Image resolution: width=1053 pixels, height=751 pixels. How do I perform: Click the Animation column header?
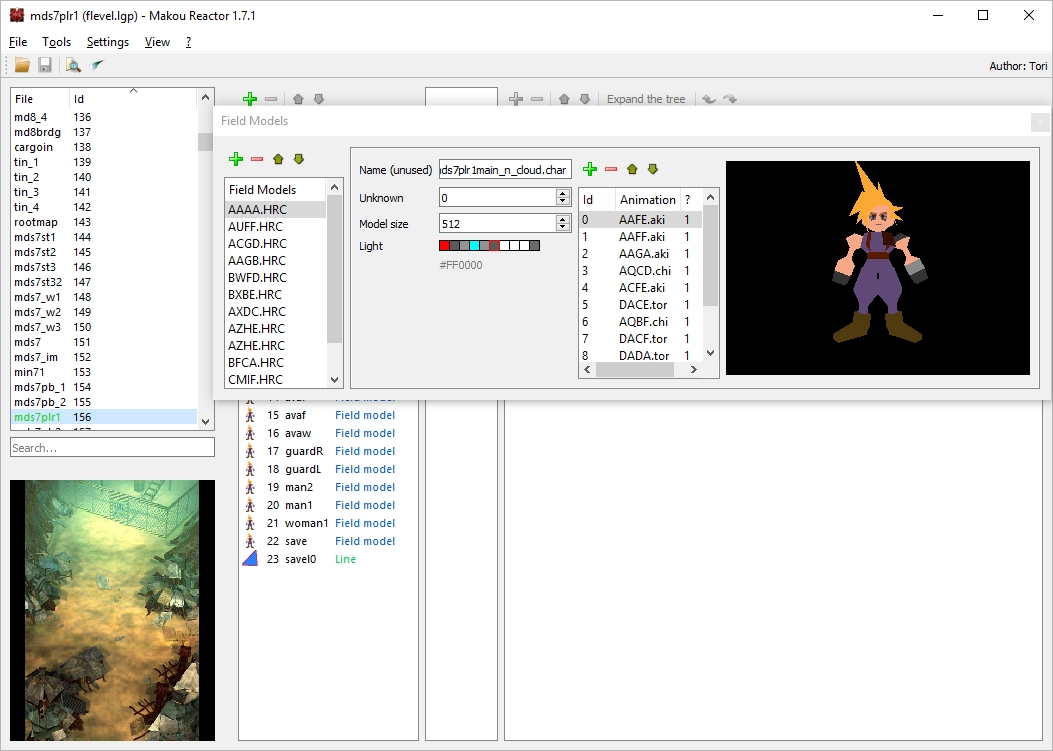pos(647,200)
